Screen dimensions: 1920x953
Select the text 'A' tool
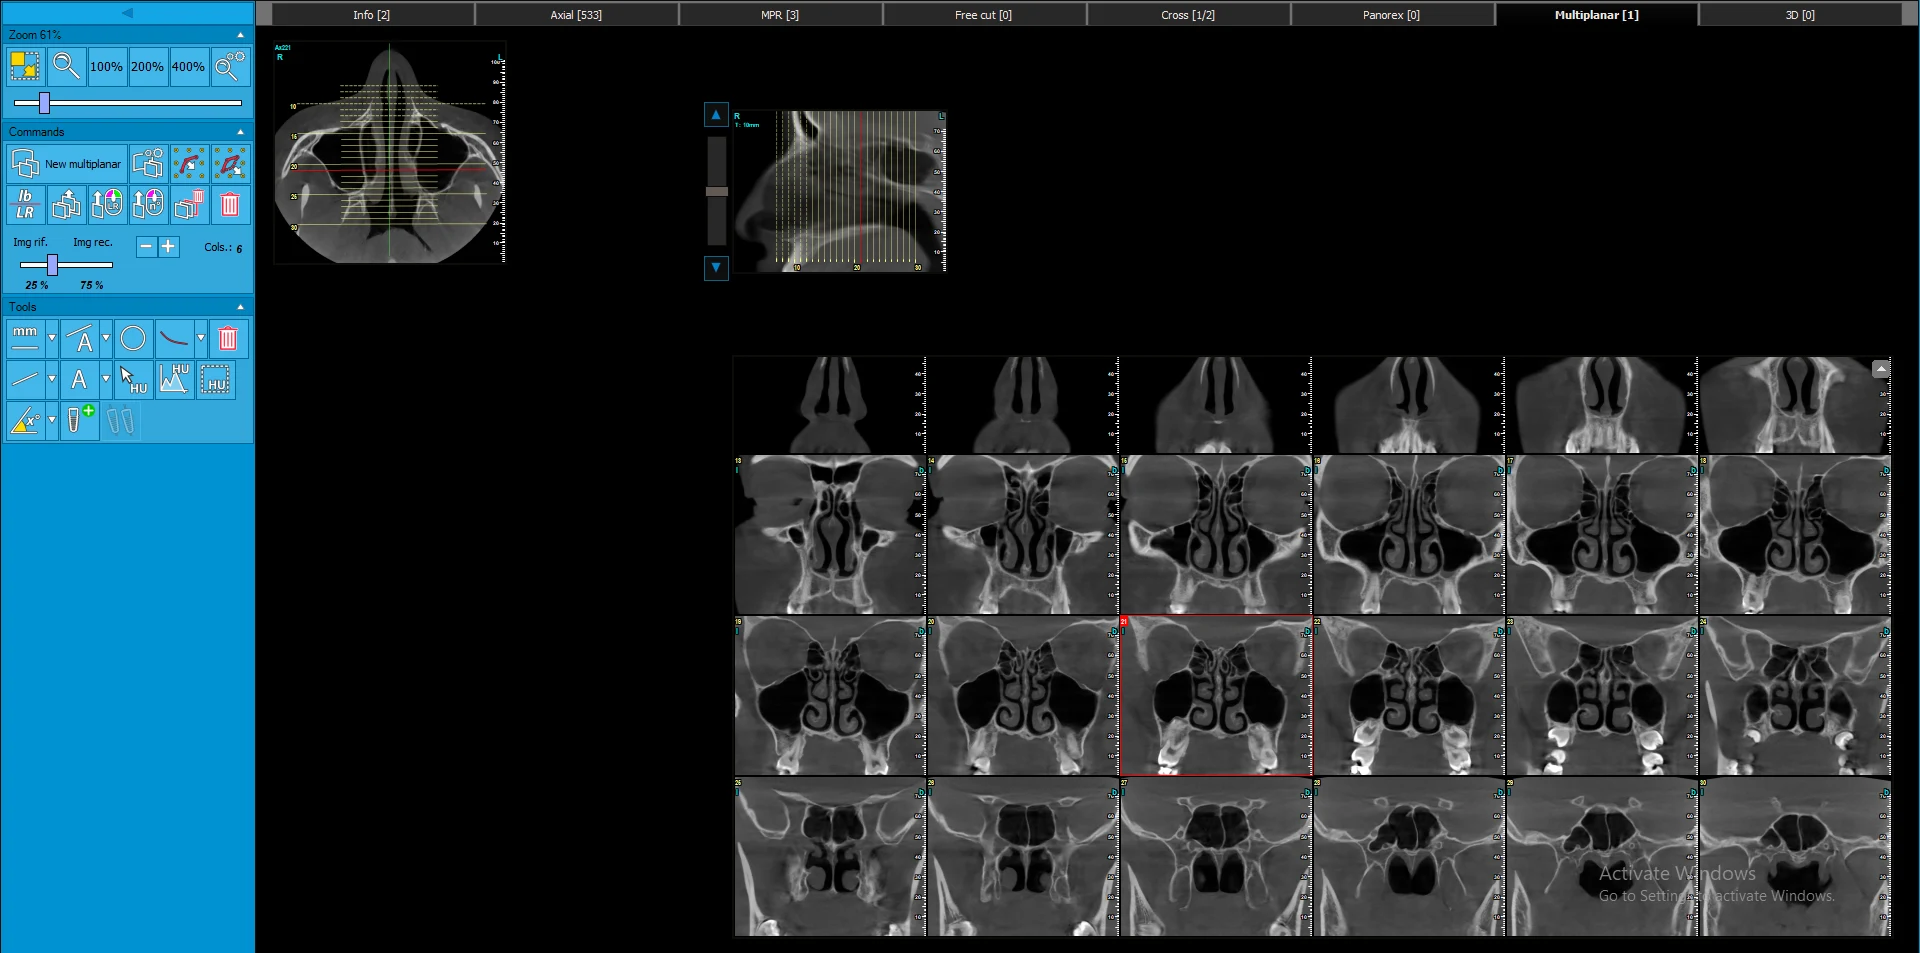(79, 380)
